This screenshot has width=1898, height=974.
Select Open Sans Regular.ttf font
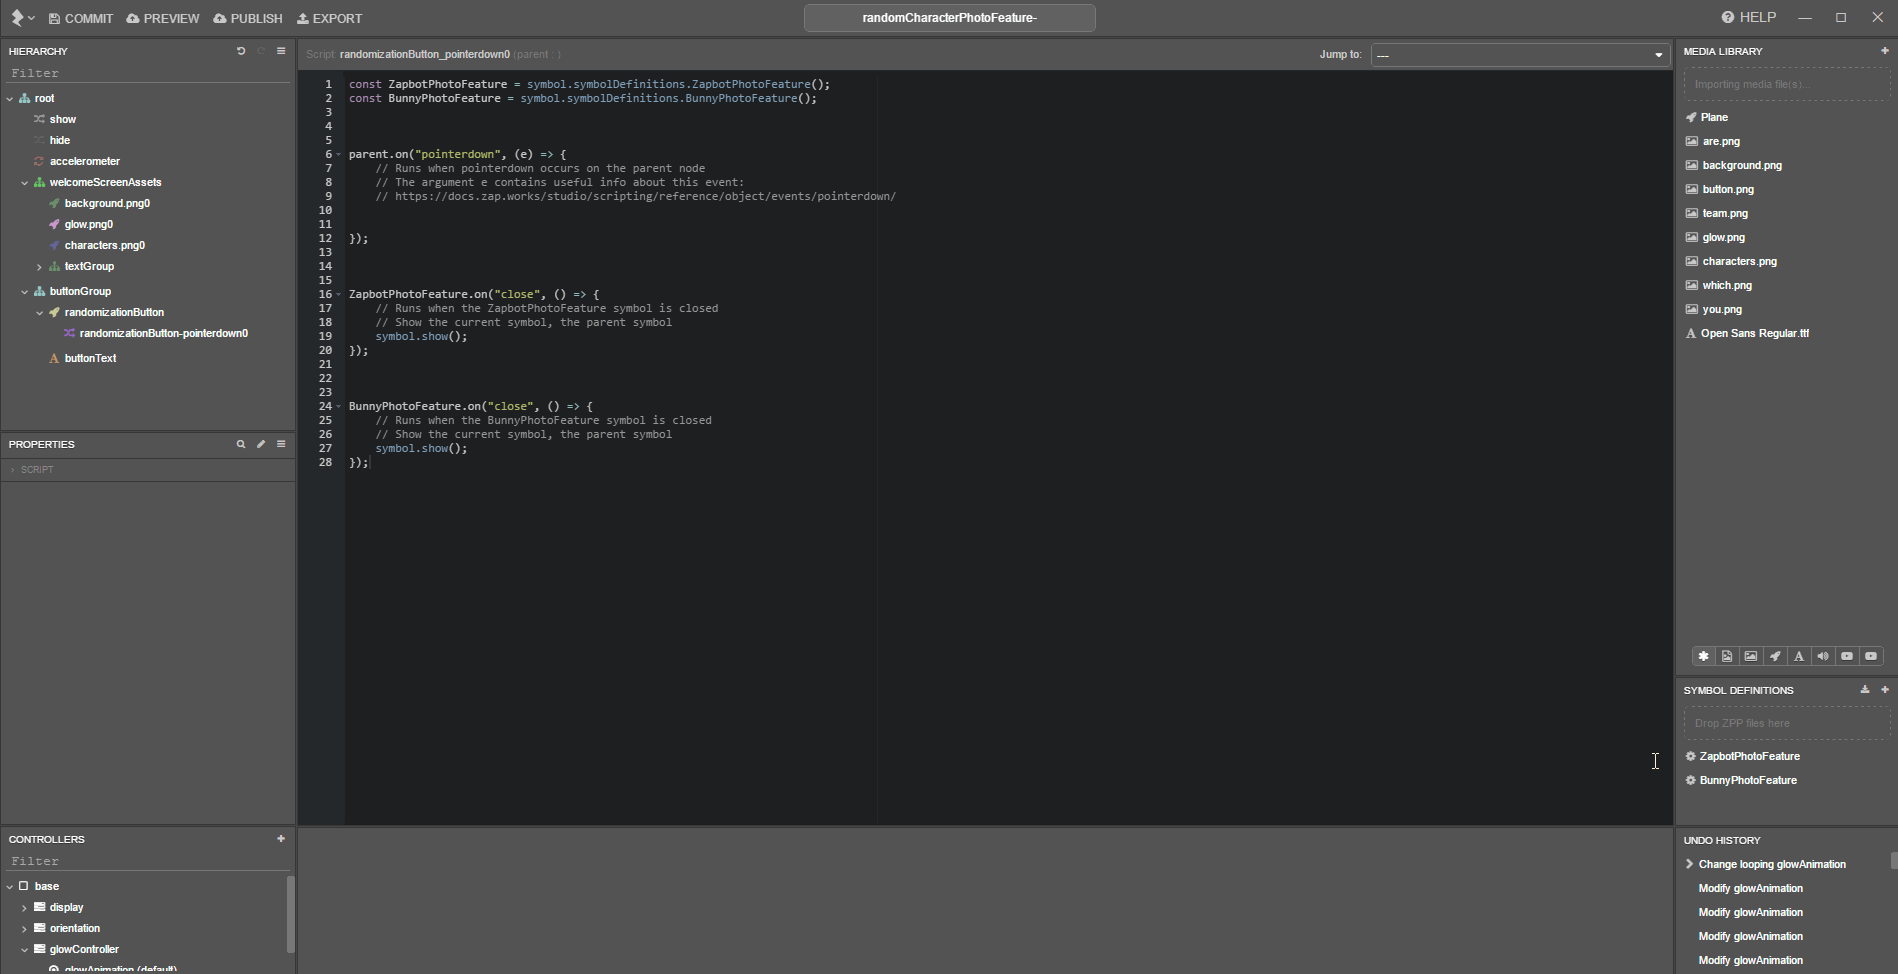coord(1754,333)
